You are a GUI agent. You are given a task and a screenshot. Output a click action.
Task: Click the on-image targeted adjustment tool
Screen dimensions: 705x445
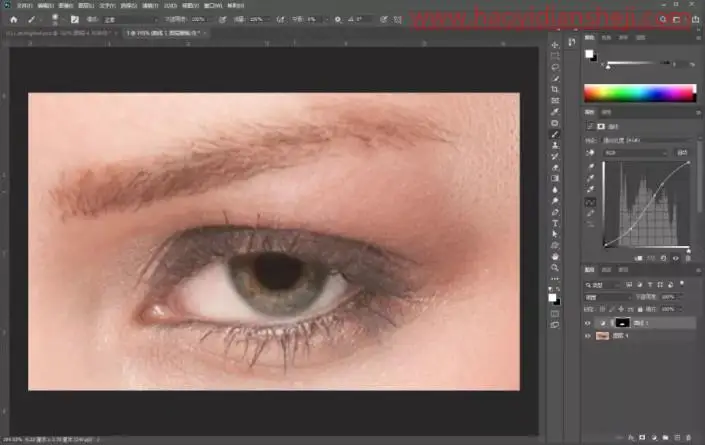point(590,153)
